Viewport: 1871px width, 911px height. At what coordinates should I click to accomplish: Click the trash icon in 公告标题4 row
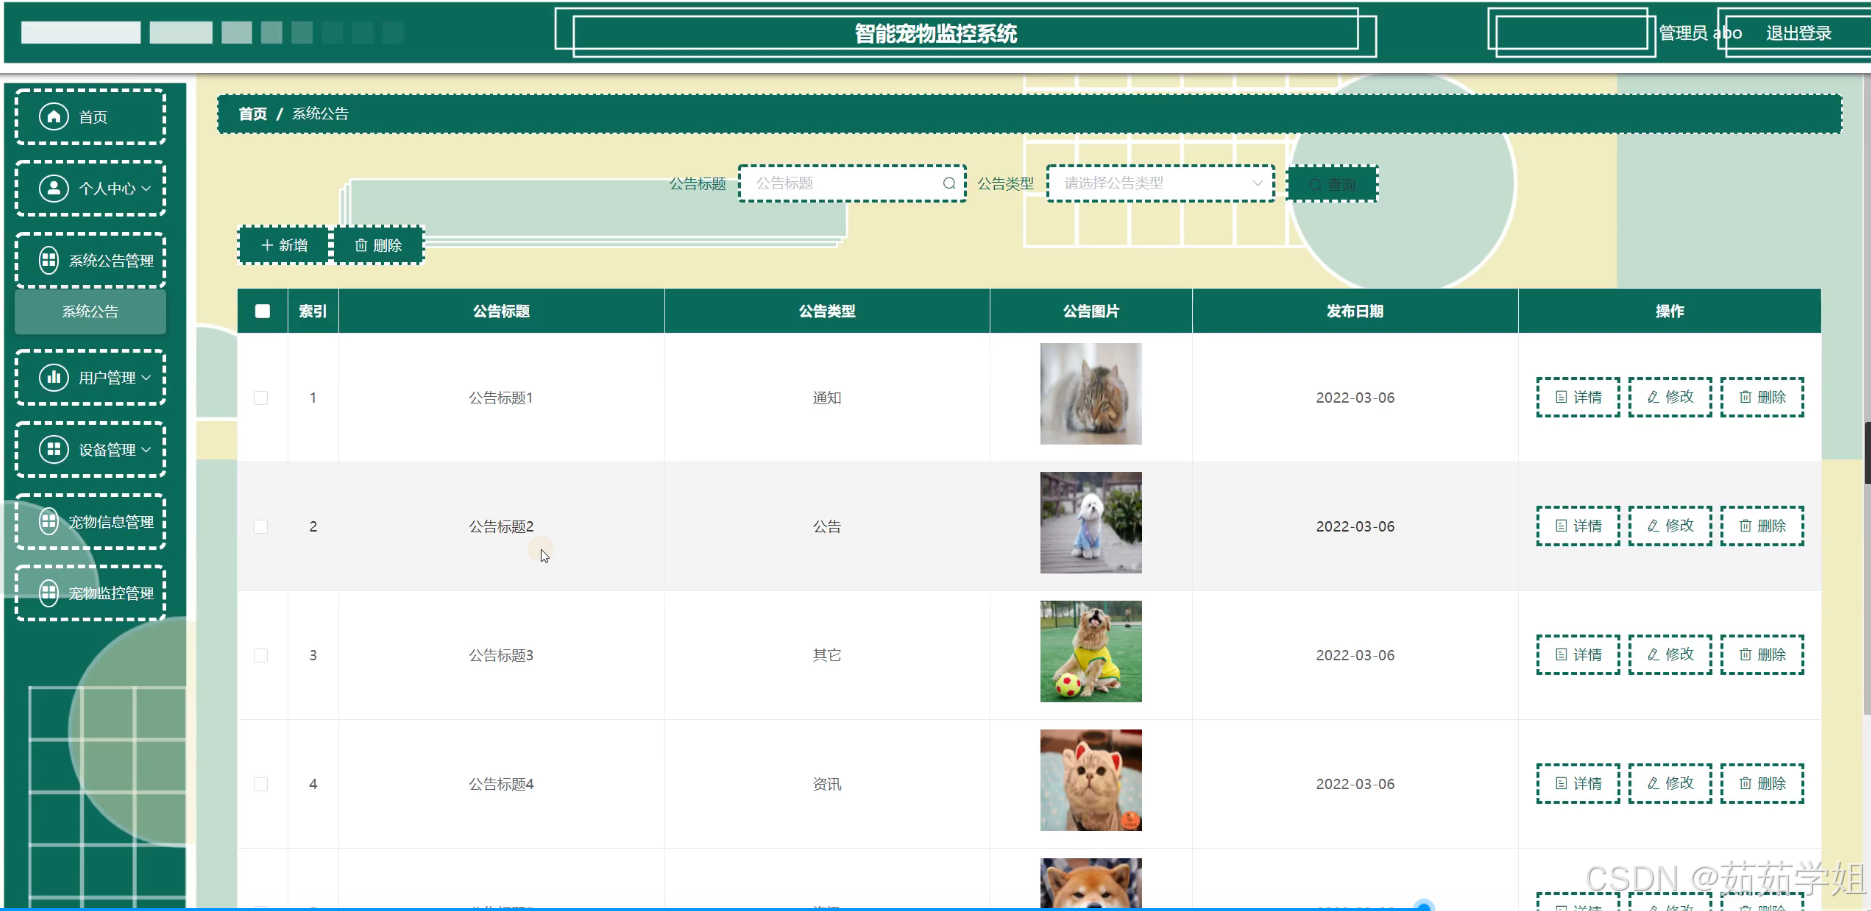click(x=1745, y=784)
